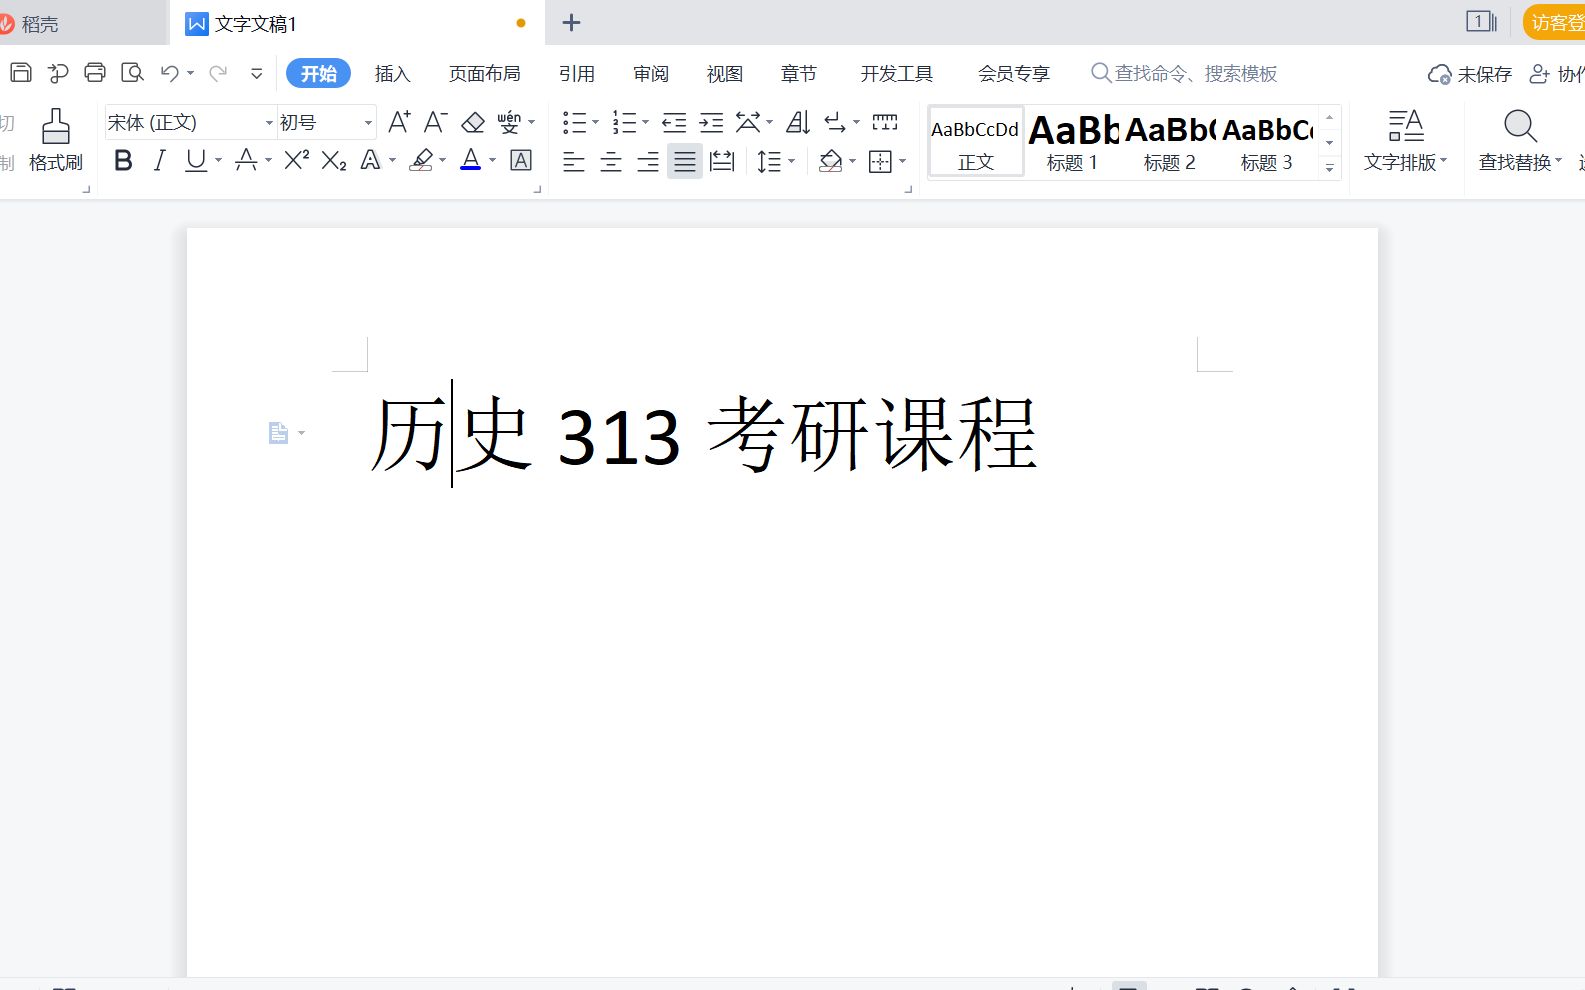1585x990 pixels.
Task: Apply superscript formatting
Action: click(x=297, y=160)
